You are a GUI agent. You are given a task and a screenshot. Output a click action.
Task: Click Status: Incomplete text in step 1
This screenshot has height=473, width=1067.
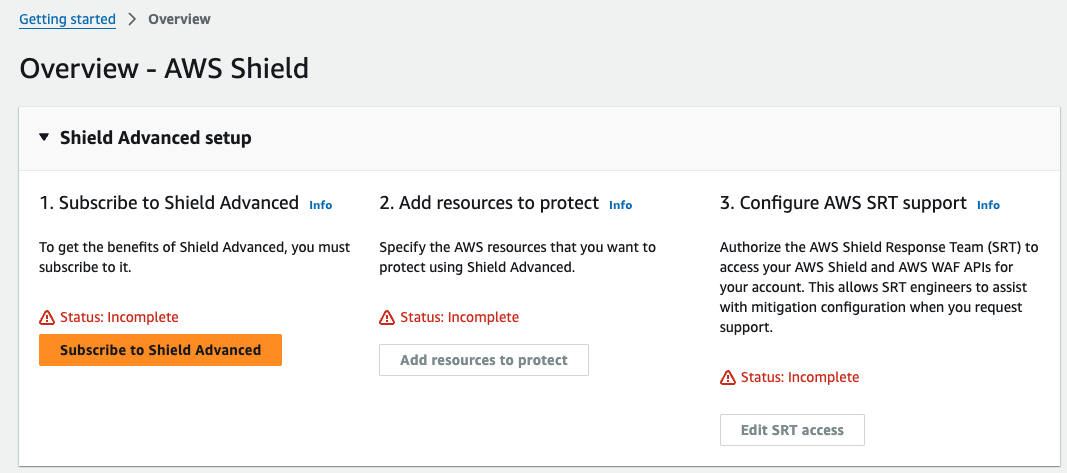pyautogui.click(x=119, y=317)
